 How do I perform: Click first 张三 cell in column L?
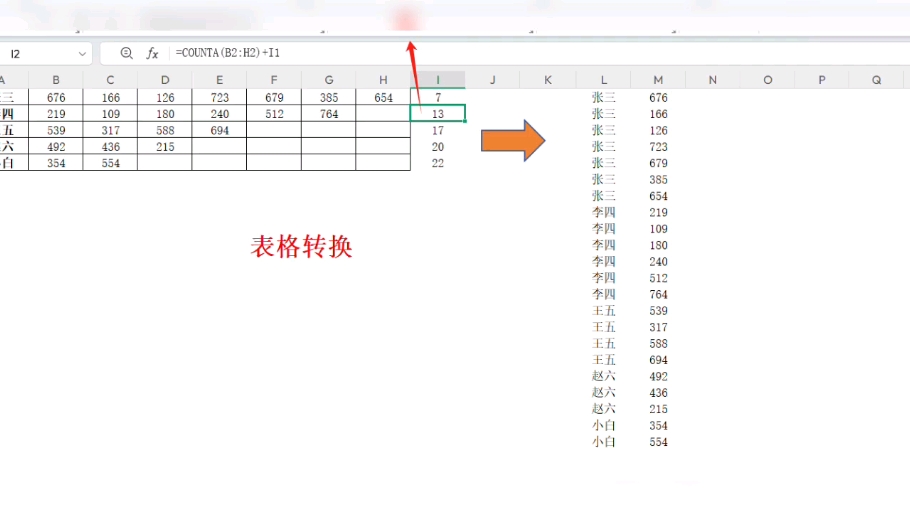[603, 98]
